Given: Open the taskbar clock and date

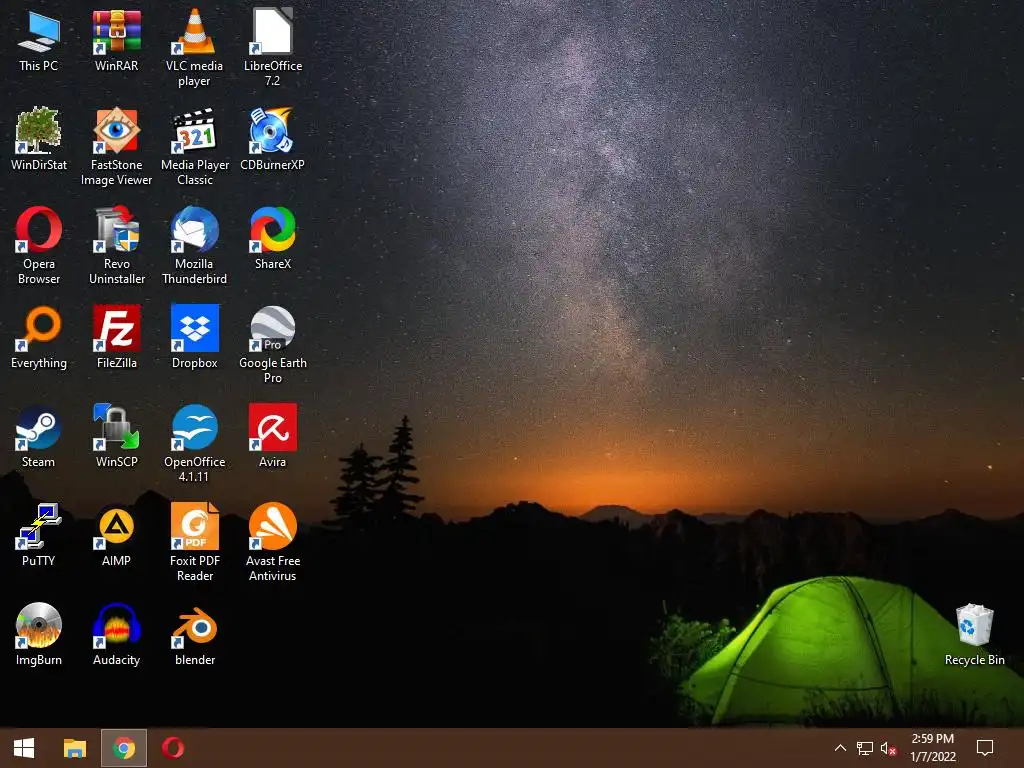Looking at the screenshot, I should pos(933,748).
